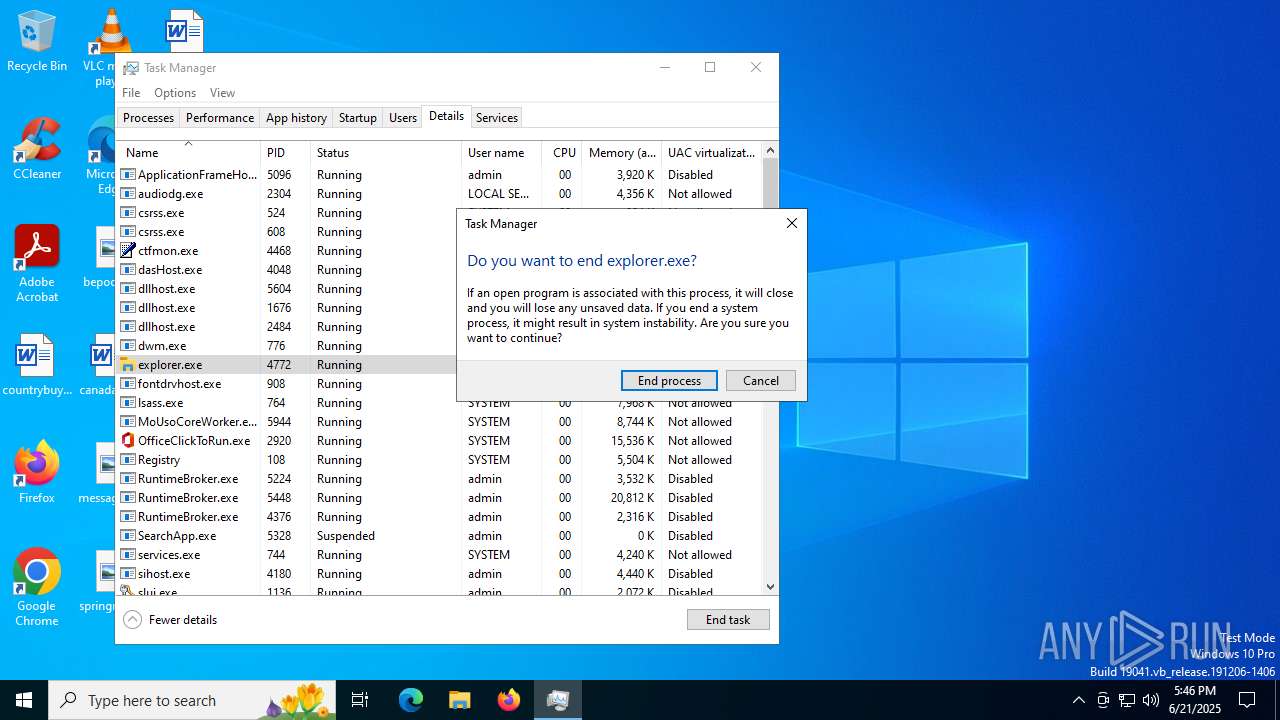
Task: Open the Options menu
Action: tap(175, 93)
